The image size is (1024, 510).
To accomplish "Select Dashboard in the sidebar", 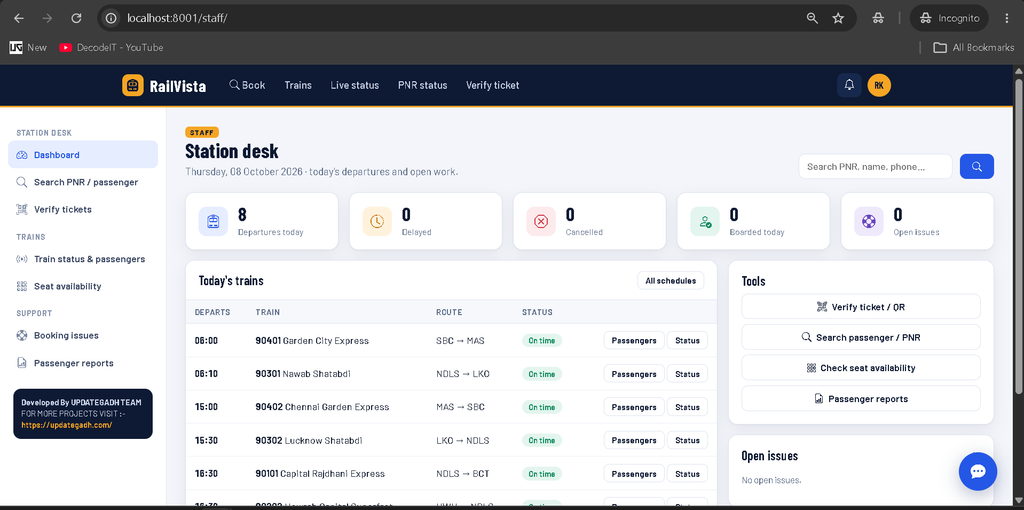I will (x=83, y=155).
